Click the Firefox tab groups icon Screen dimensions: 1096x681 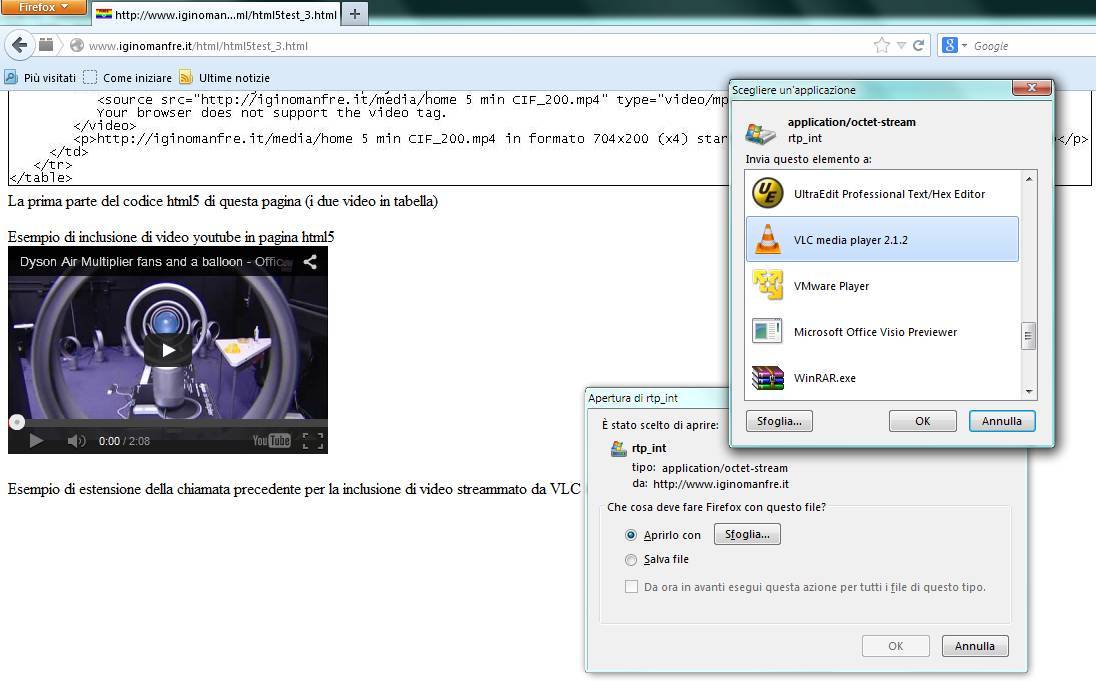46,45
